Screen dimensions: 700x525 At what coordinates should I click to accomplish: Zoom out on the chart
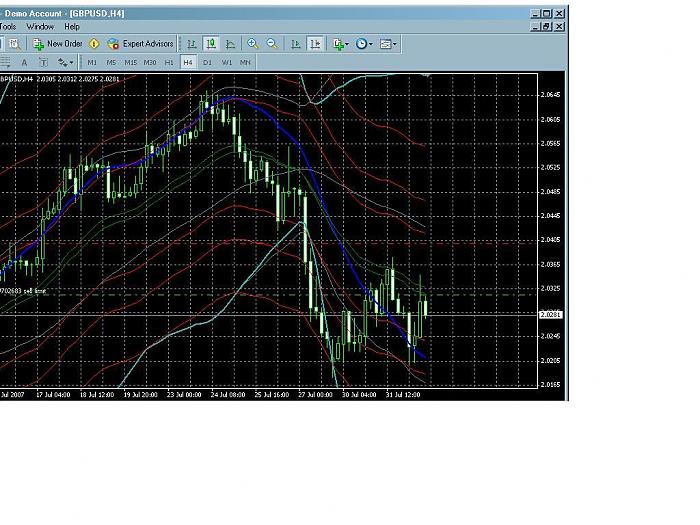click(x=272, y=44)
